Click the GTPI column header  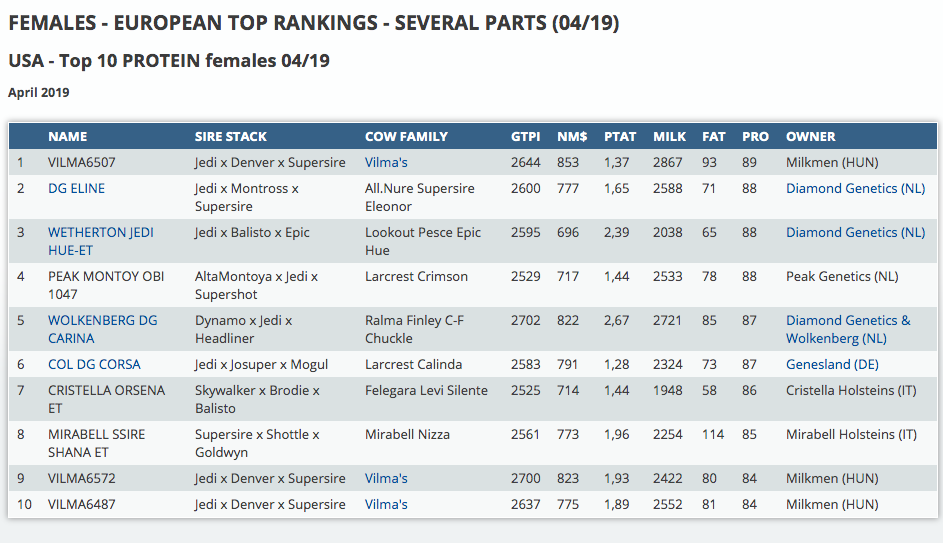(525, 136)
